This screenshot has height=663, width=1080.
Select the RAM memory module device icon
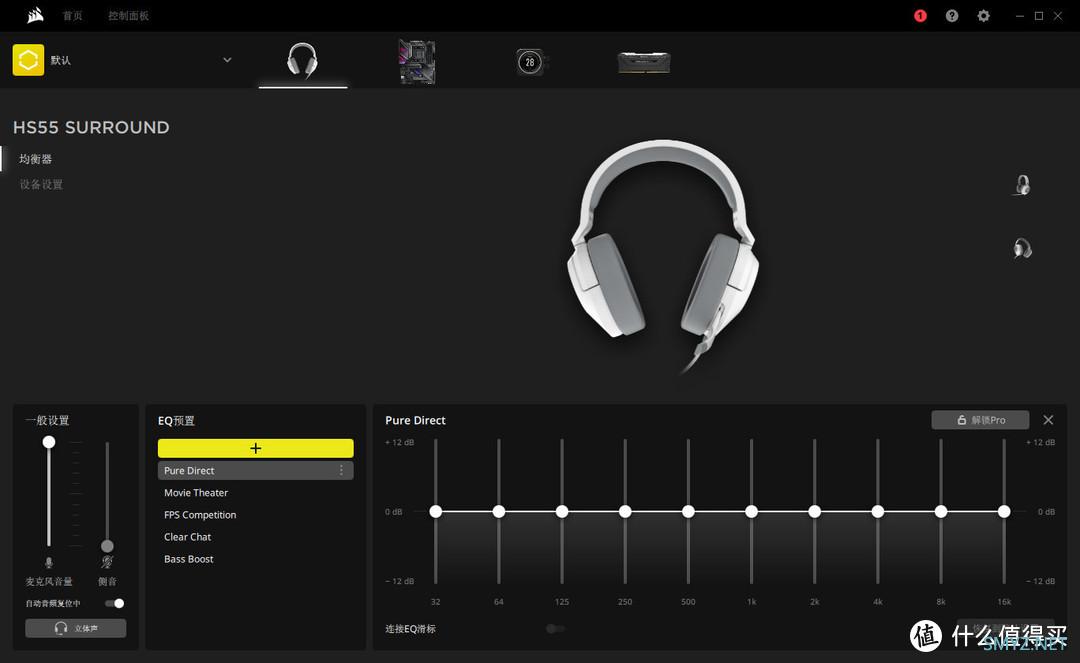(644, 62)
